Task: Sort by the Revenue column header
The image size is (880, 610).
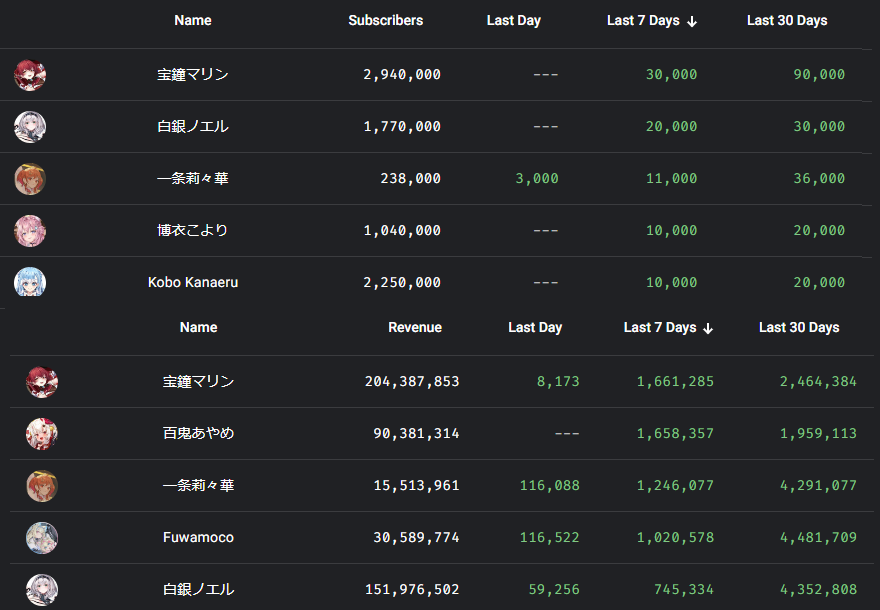Action: (415, 328)
